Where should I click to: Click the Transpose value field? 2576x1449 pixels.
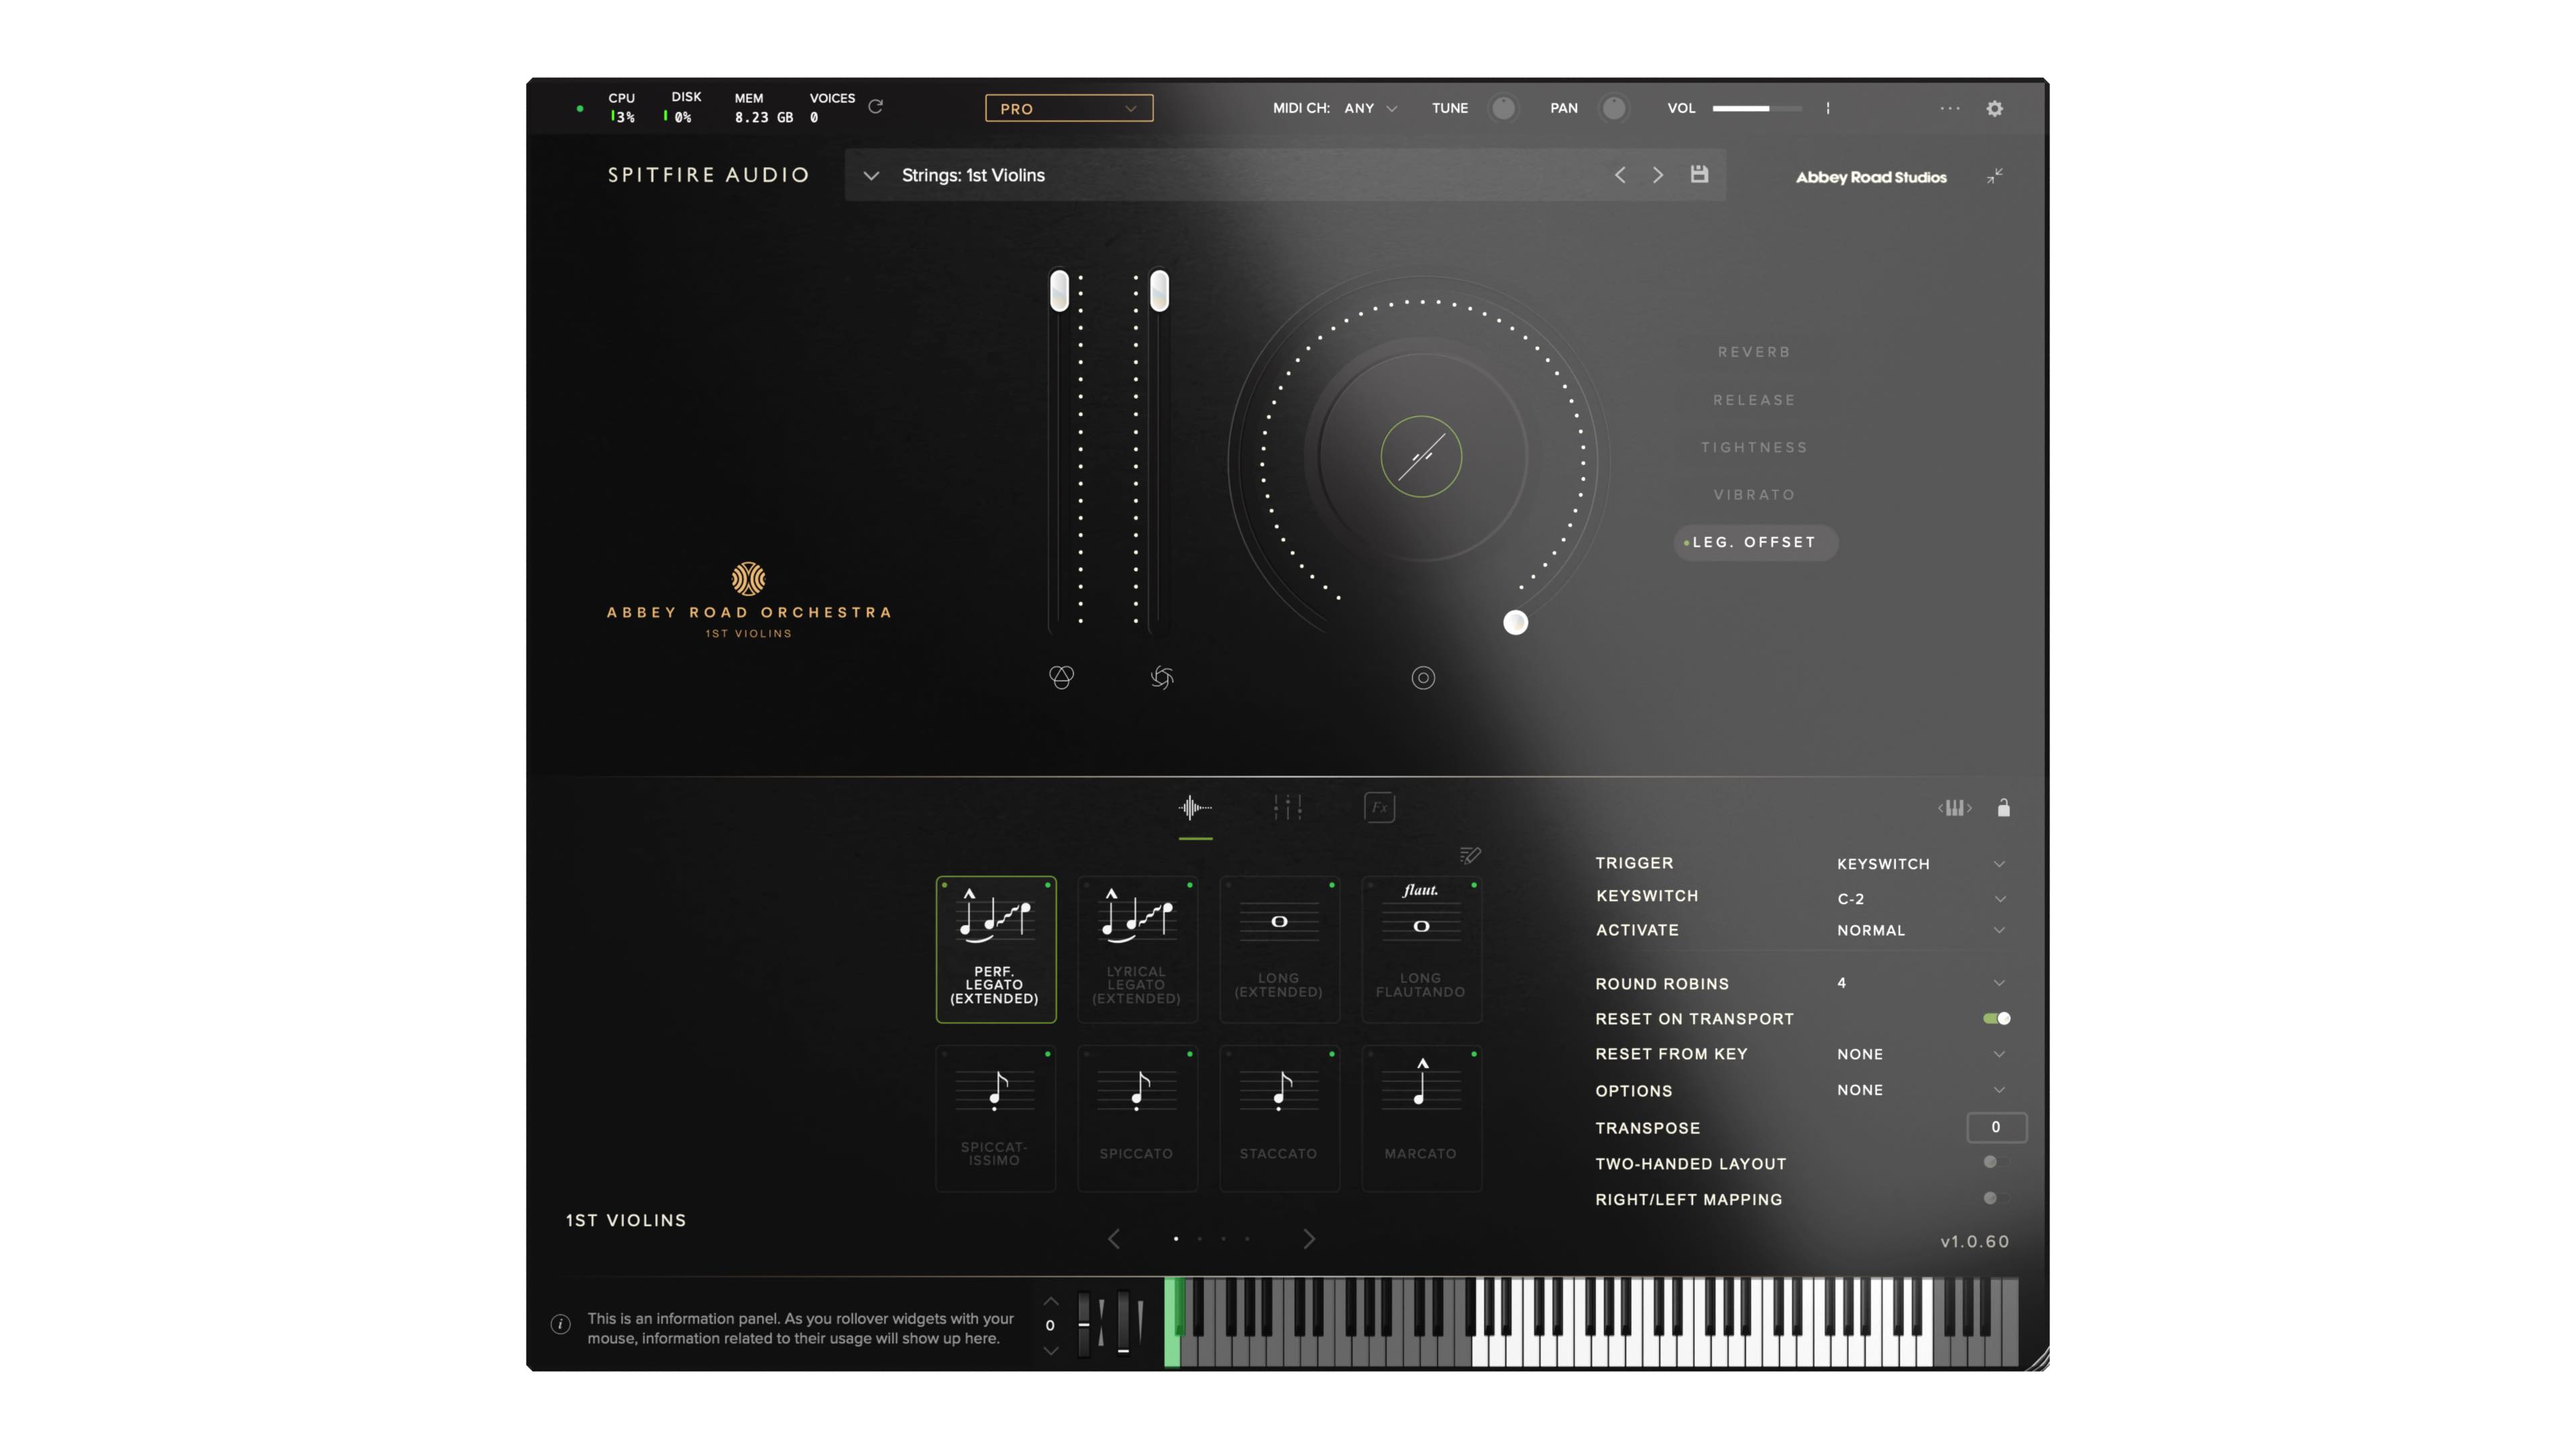pyautogui.click(x=1996, y=1127)
